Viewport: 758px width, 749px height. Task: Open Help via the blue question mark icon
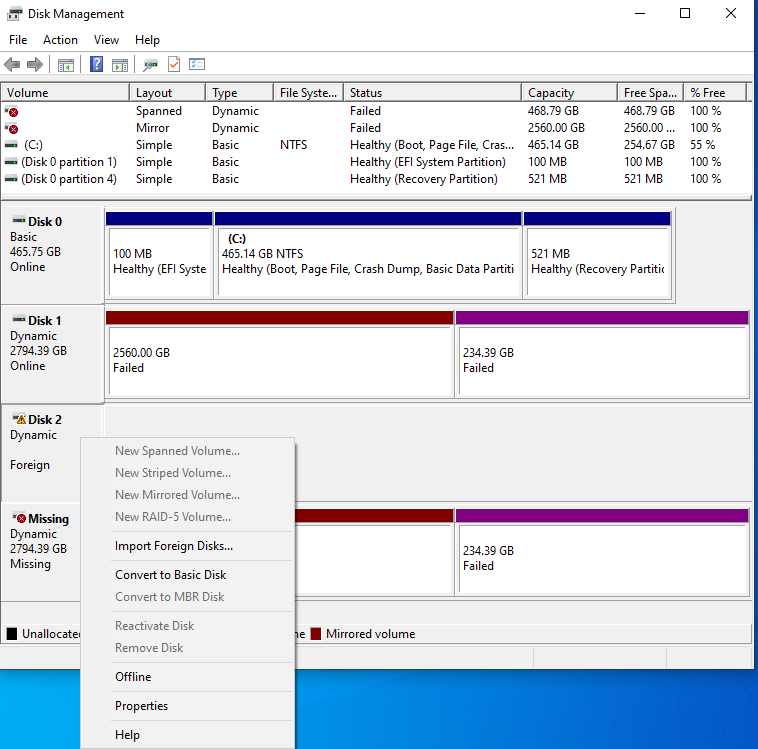point(97,64)
